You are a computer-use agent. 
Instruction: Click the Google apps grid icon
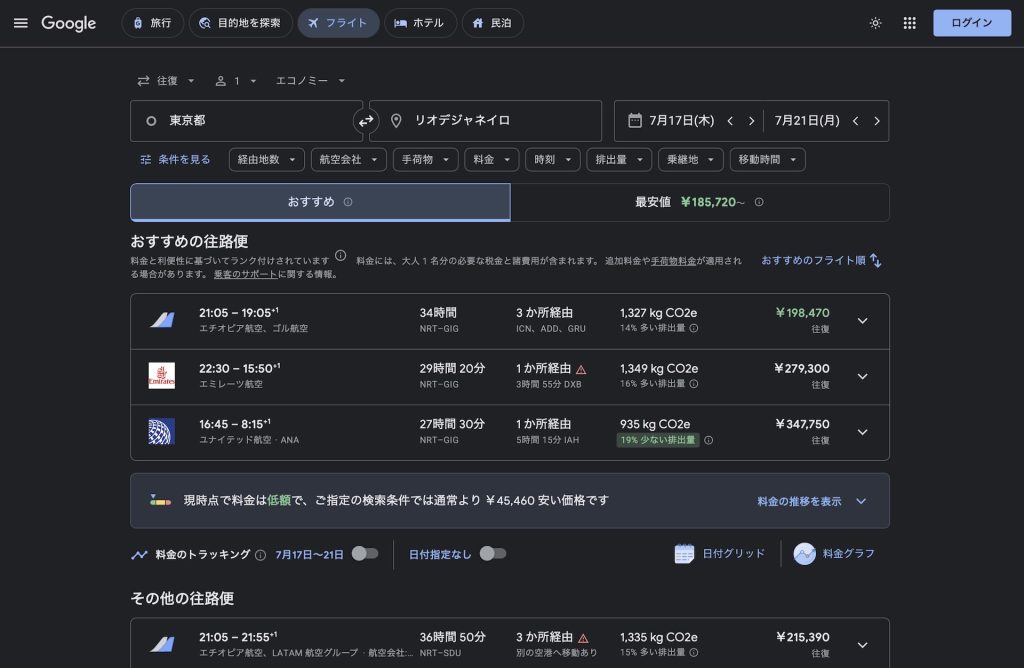909,23
